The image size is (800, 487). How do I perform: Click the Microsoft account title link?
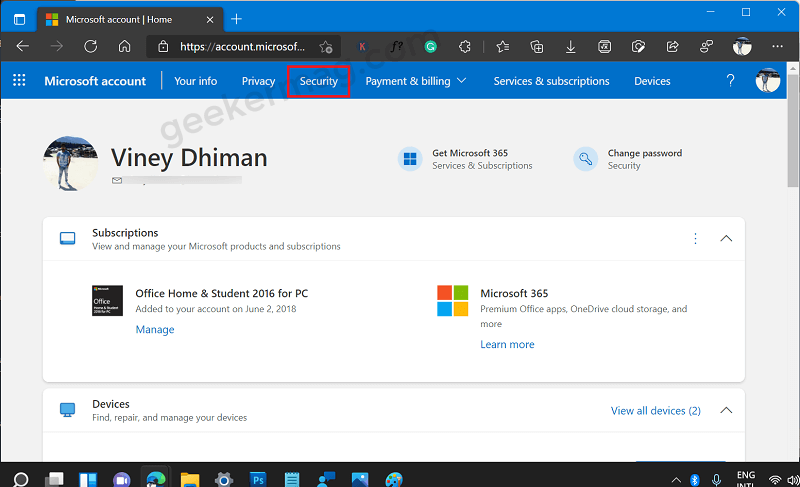(95, 81)
